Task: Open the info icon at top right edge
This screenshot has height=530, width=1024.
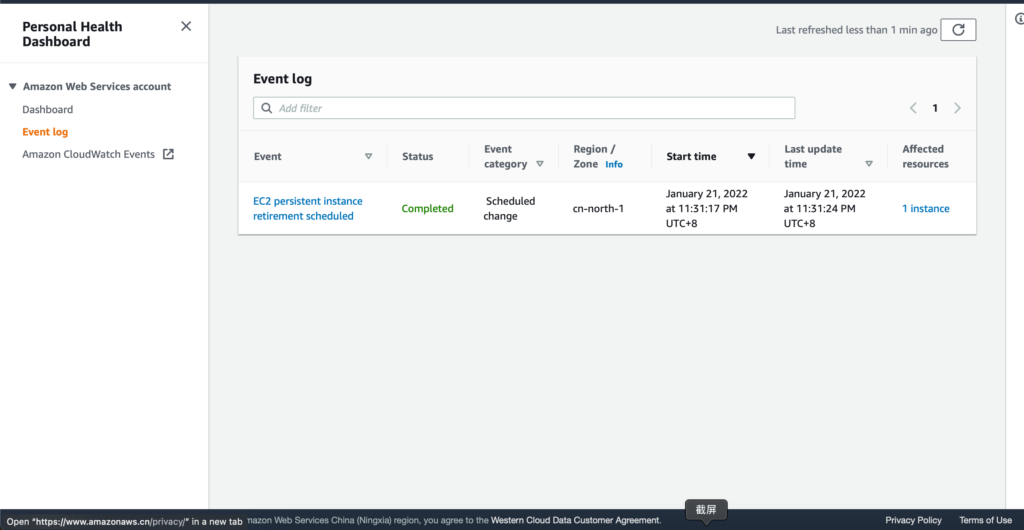Action: (1019, 19)
